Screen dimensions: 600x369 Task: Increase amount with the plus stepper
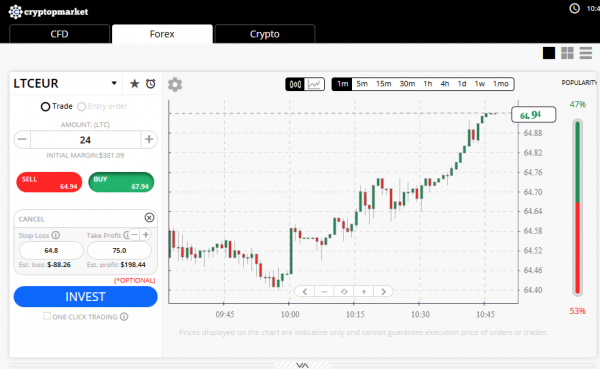pos(149,139)
